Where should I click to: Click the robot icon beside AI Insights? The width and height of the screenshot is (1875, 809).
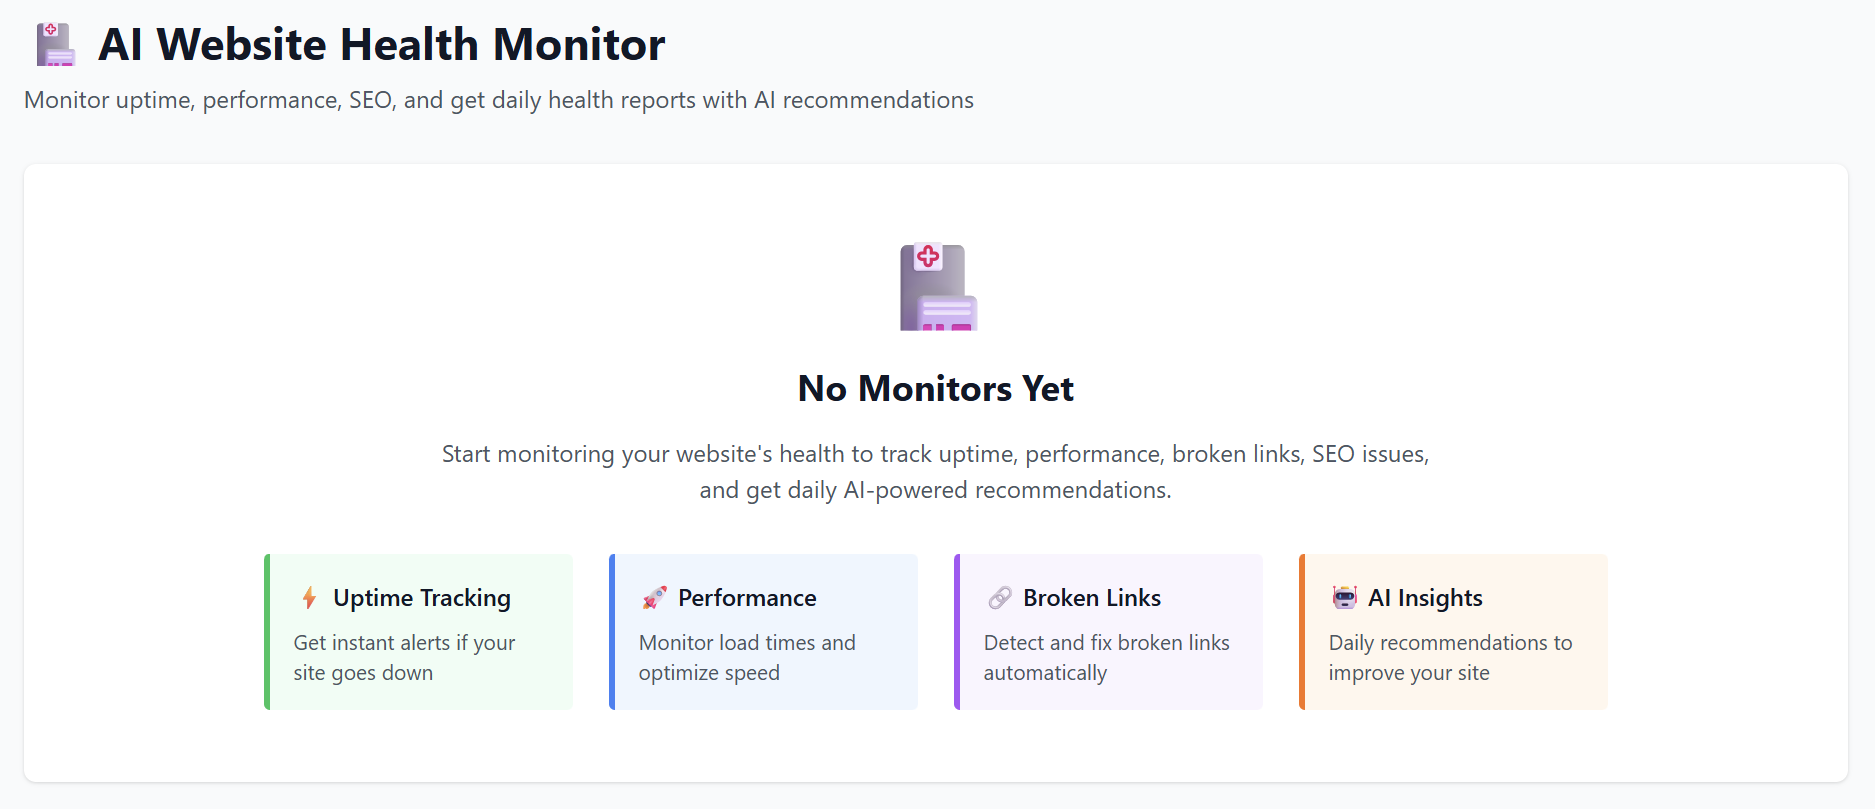pyautogui.click(x=1344, y=598)
